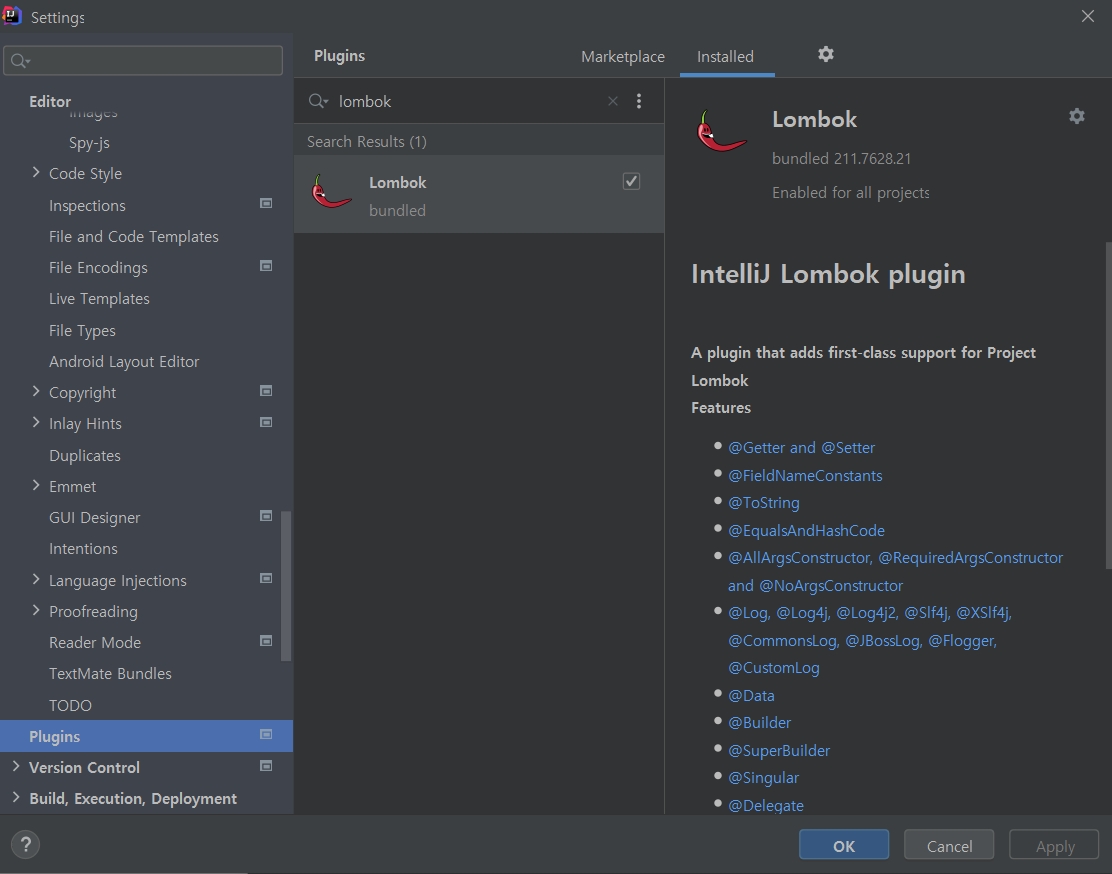
Task: Select Plugins in the settings tree
Action: pyautogui.click(x=146, y=736)
